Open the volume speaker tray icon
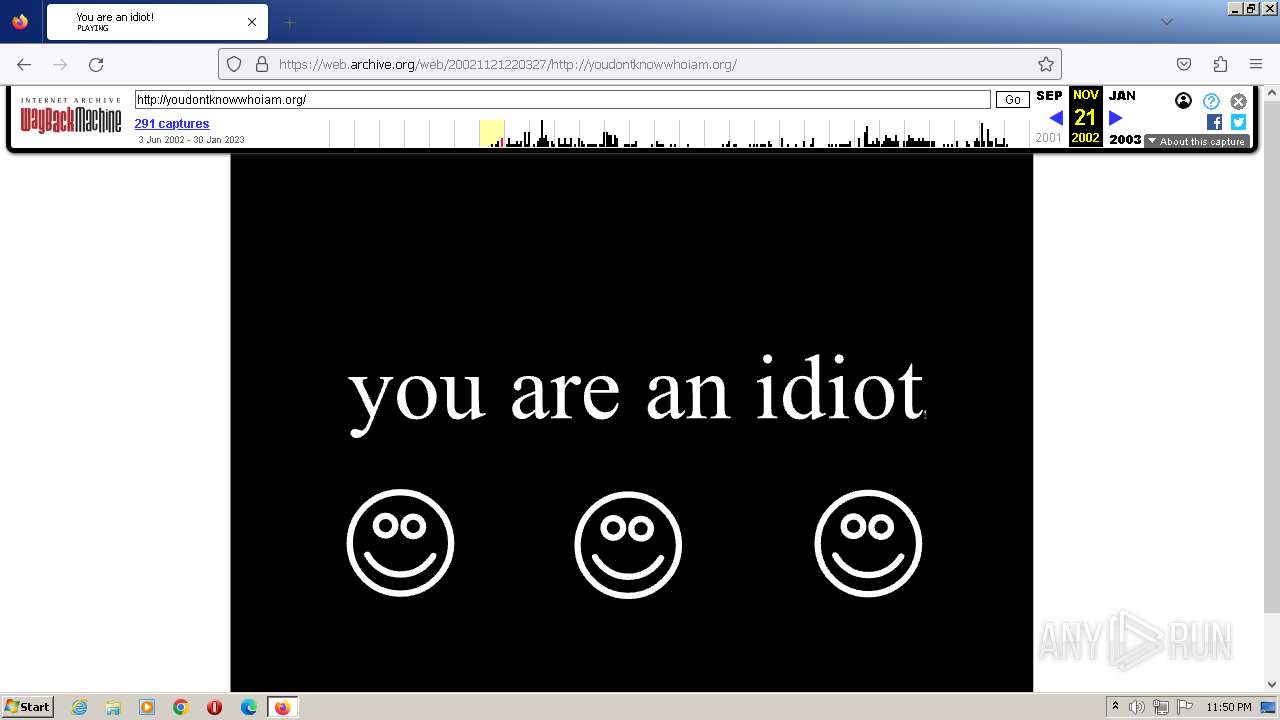Image resolution: width=1280 pixels, height=720 pixels. pyautogui.click(x=1137, y=707)
